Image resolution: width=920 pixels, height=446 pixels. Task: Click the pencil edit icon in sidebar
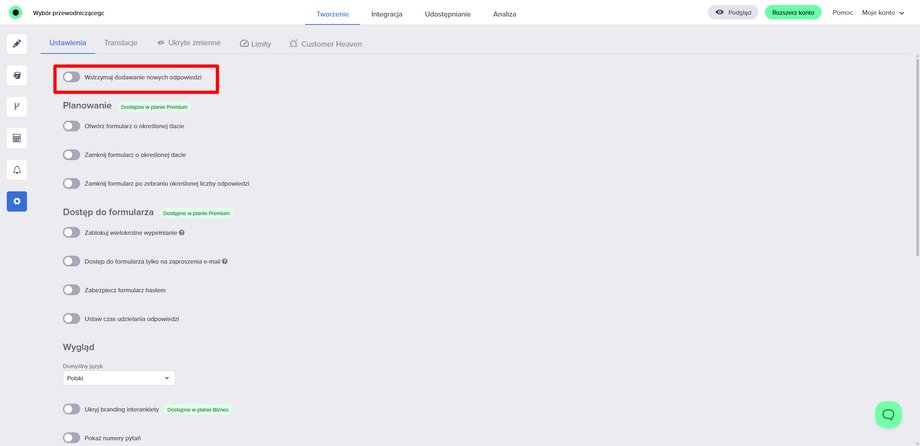pos(17,44)
